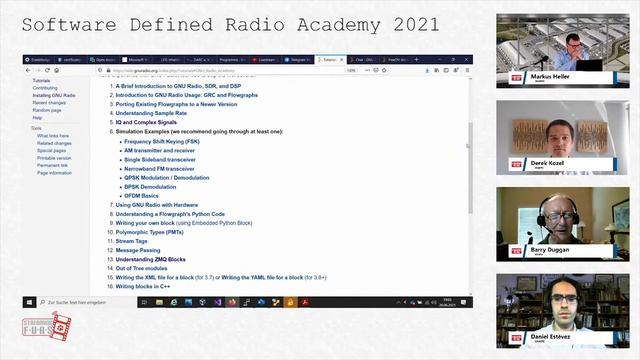Click the browser forward arrow

(x=38, y=70)
